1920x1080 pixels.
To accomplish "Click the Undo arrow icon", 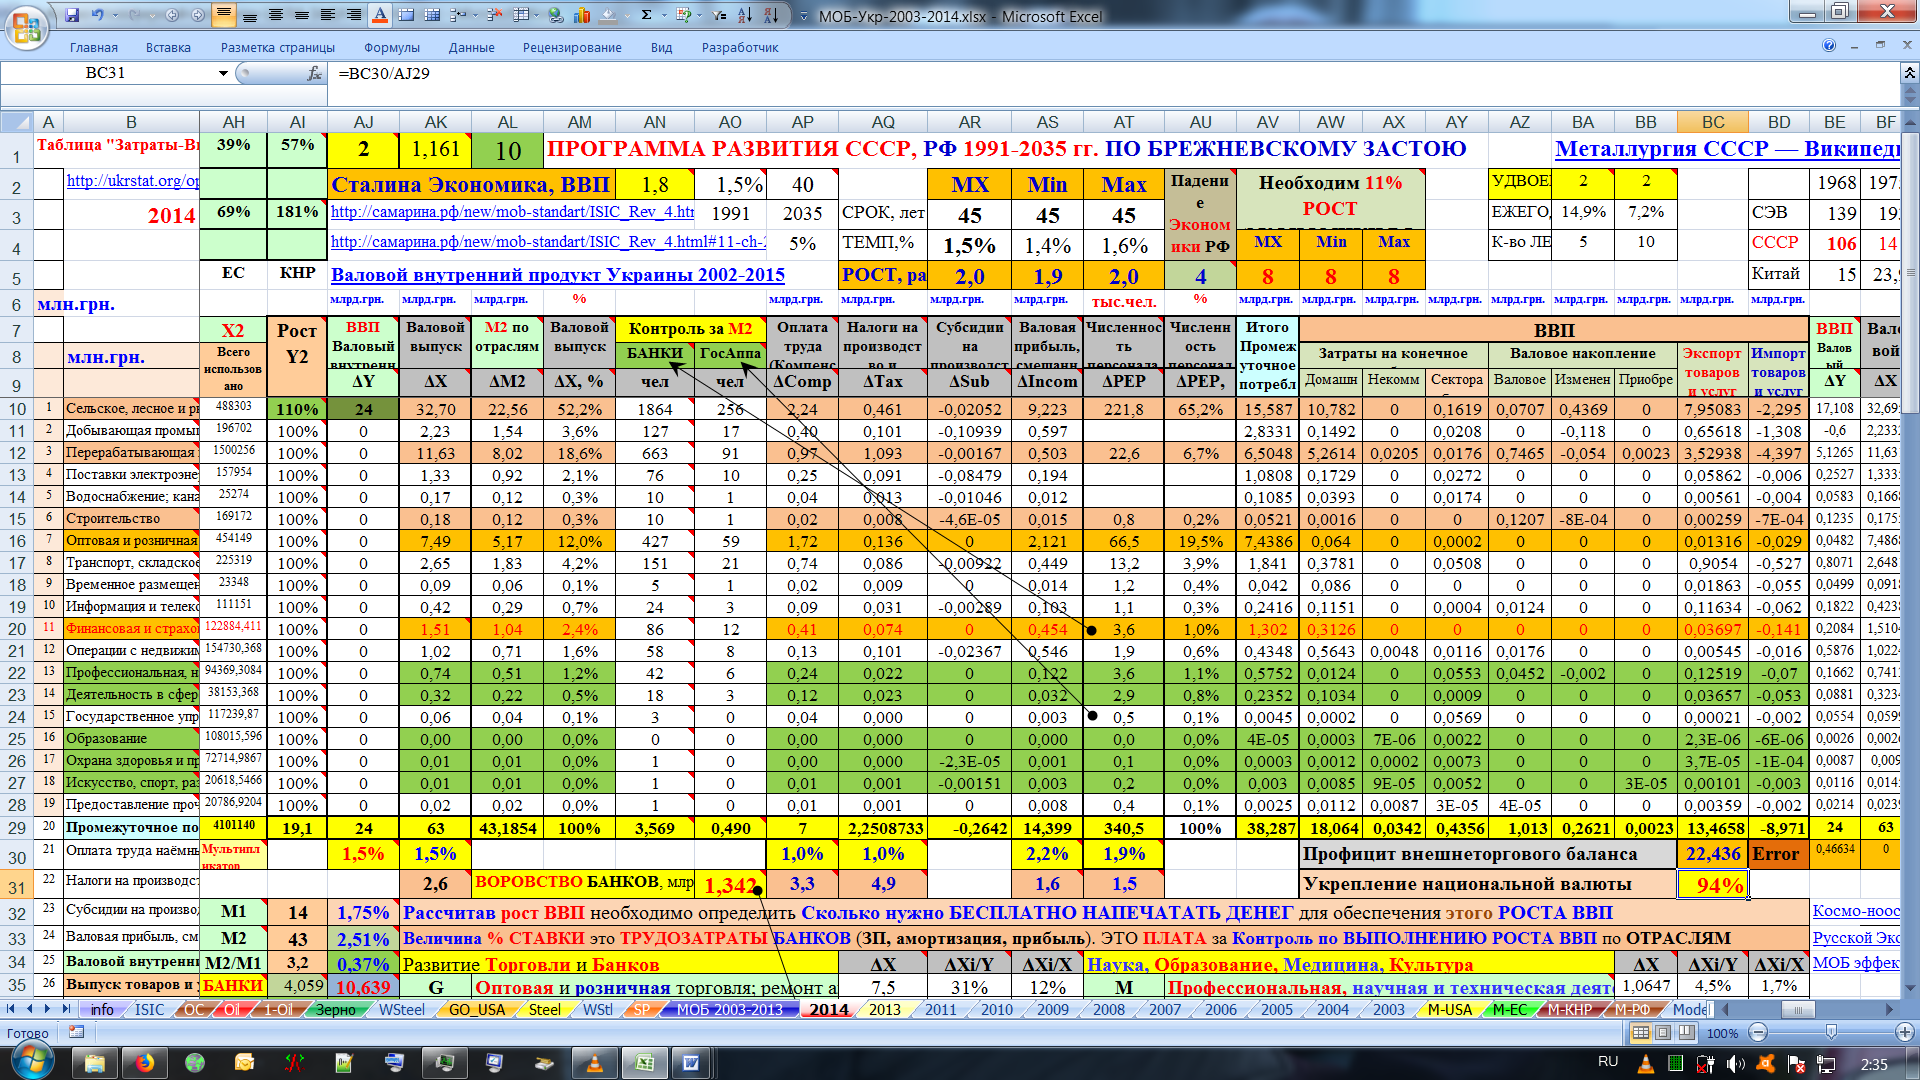I will coord(97,15).
